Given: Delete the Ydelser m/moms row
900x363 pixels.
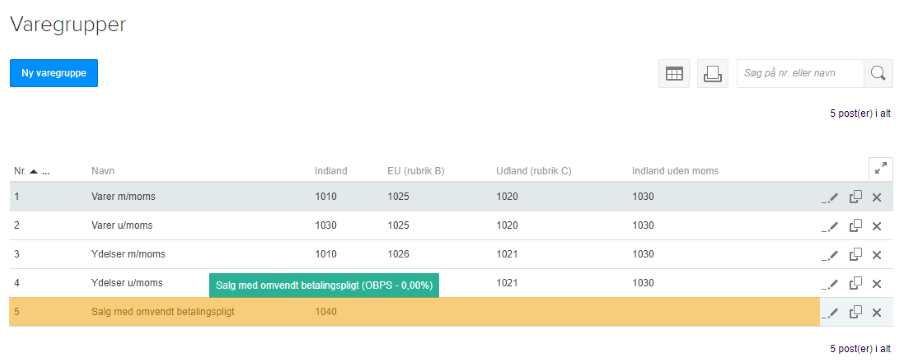Looking at the screenshot, I should (876, 255).
